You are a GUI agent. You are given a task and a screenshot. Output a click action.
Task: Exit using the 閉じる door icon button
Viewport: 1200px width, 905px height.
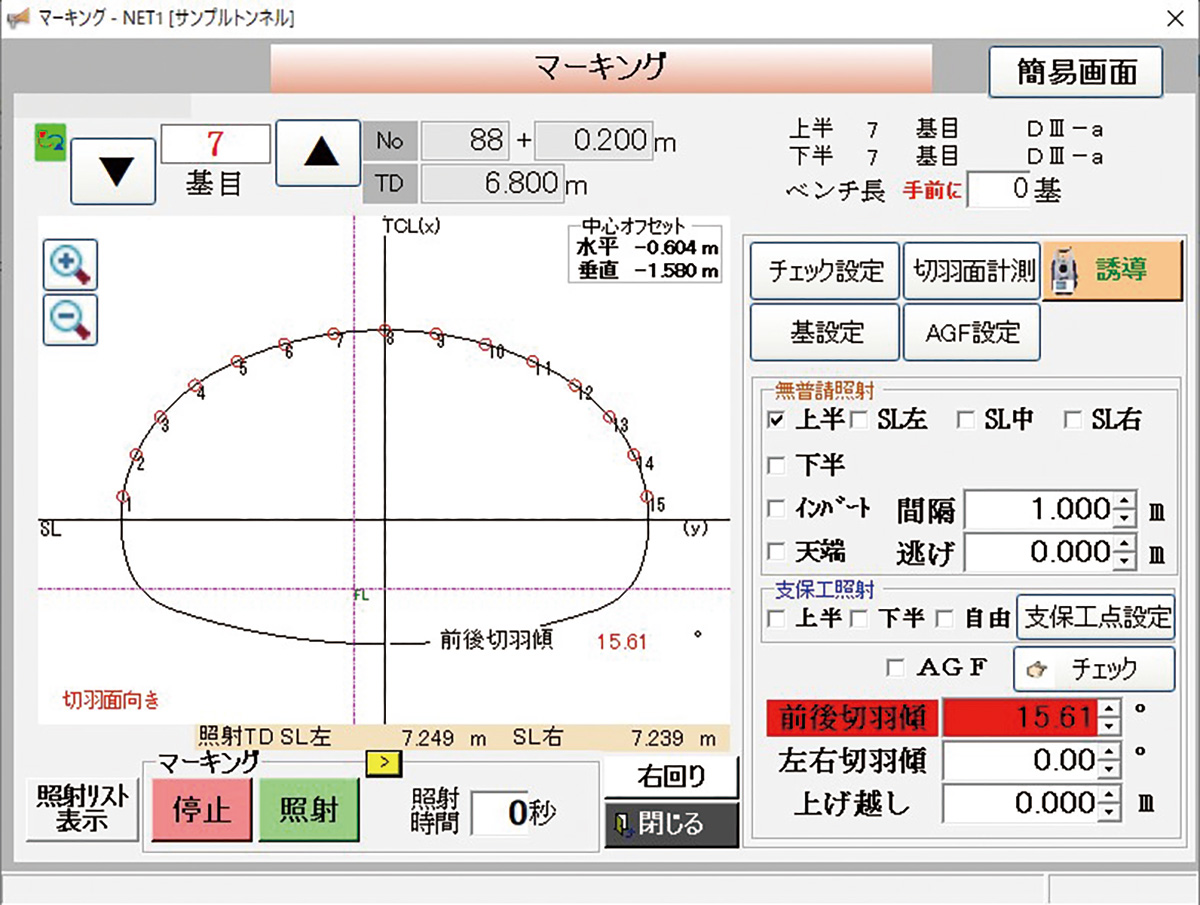click(671, 825)
